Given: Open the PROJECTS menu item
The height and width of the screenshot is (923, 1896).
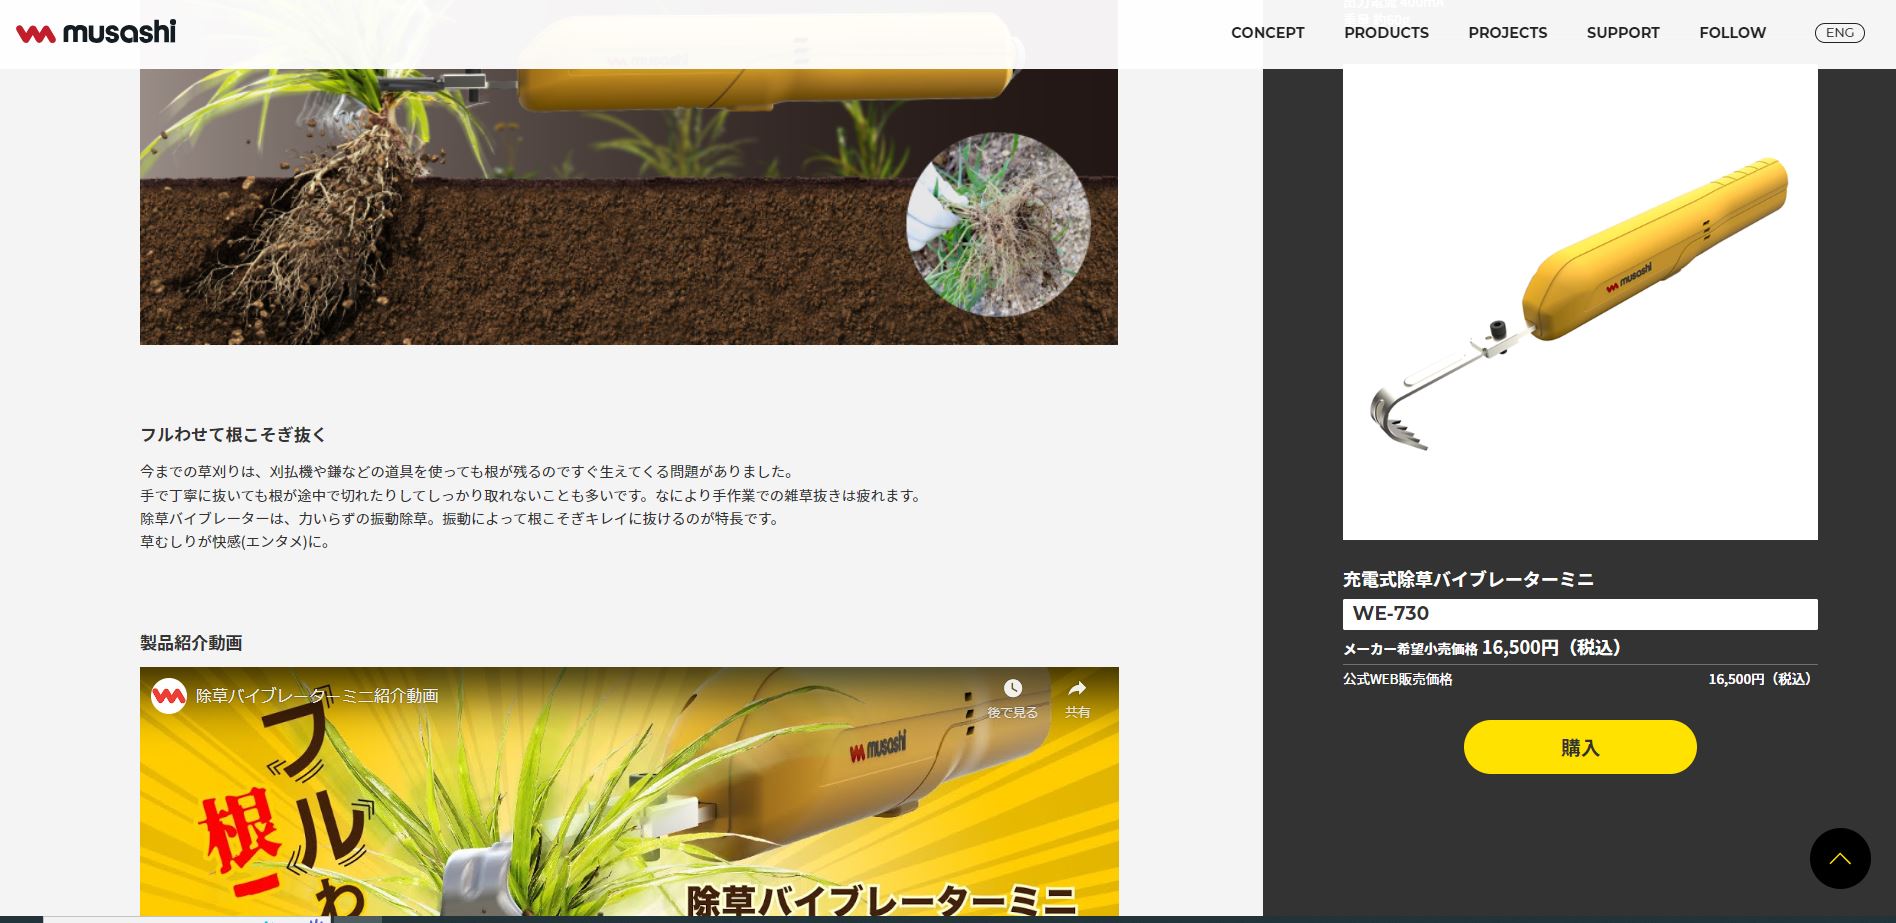Looking at the screenshot, I should tap(1507, 33).
